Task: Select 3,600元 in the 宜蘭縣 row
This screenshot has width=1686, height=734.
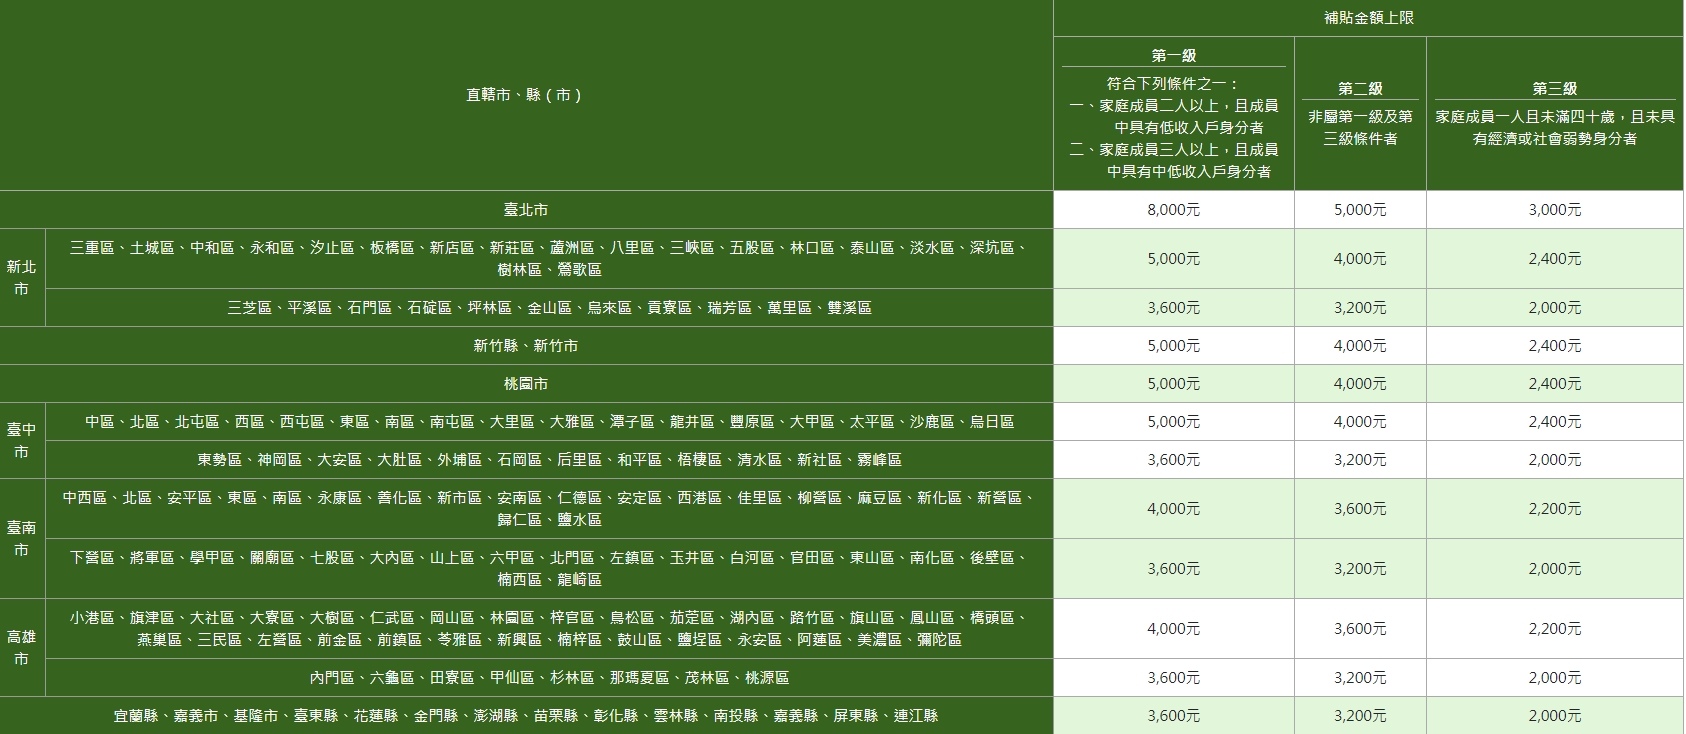Action: tap(1173, 716)
